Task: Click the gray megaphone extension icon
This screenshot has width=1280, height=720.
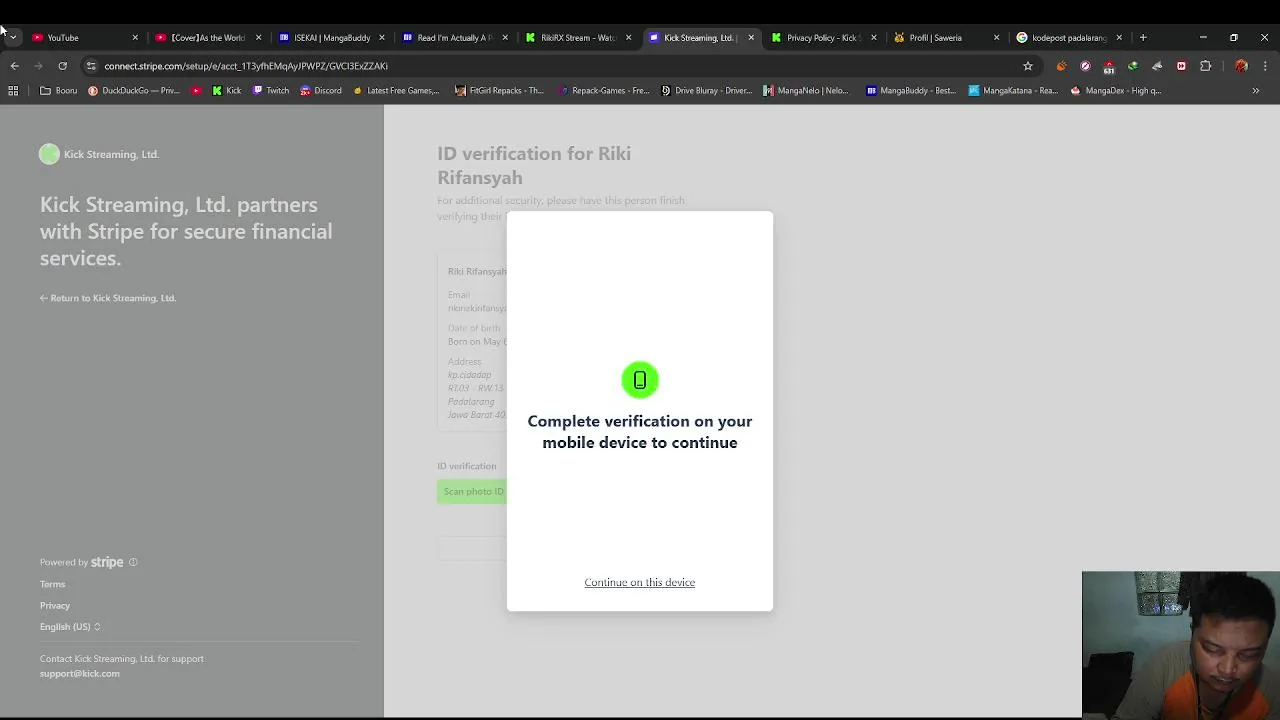Action: (x=1157, y=66)
